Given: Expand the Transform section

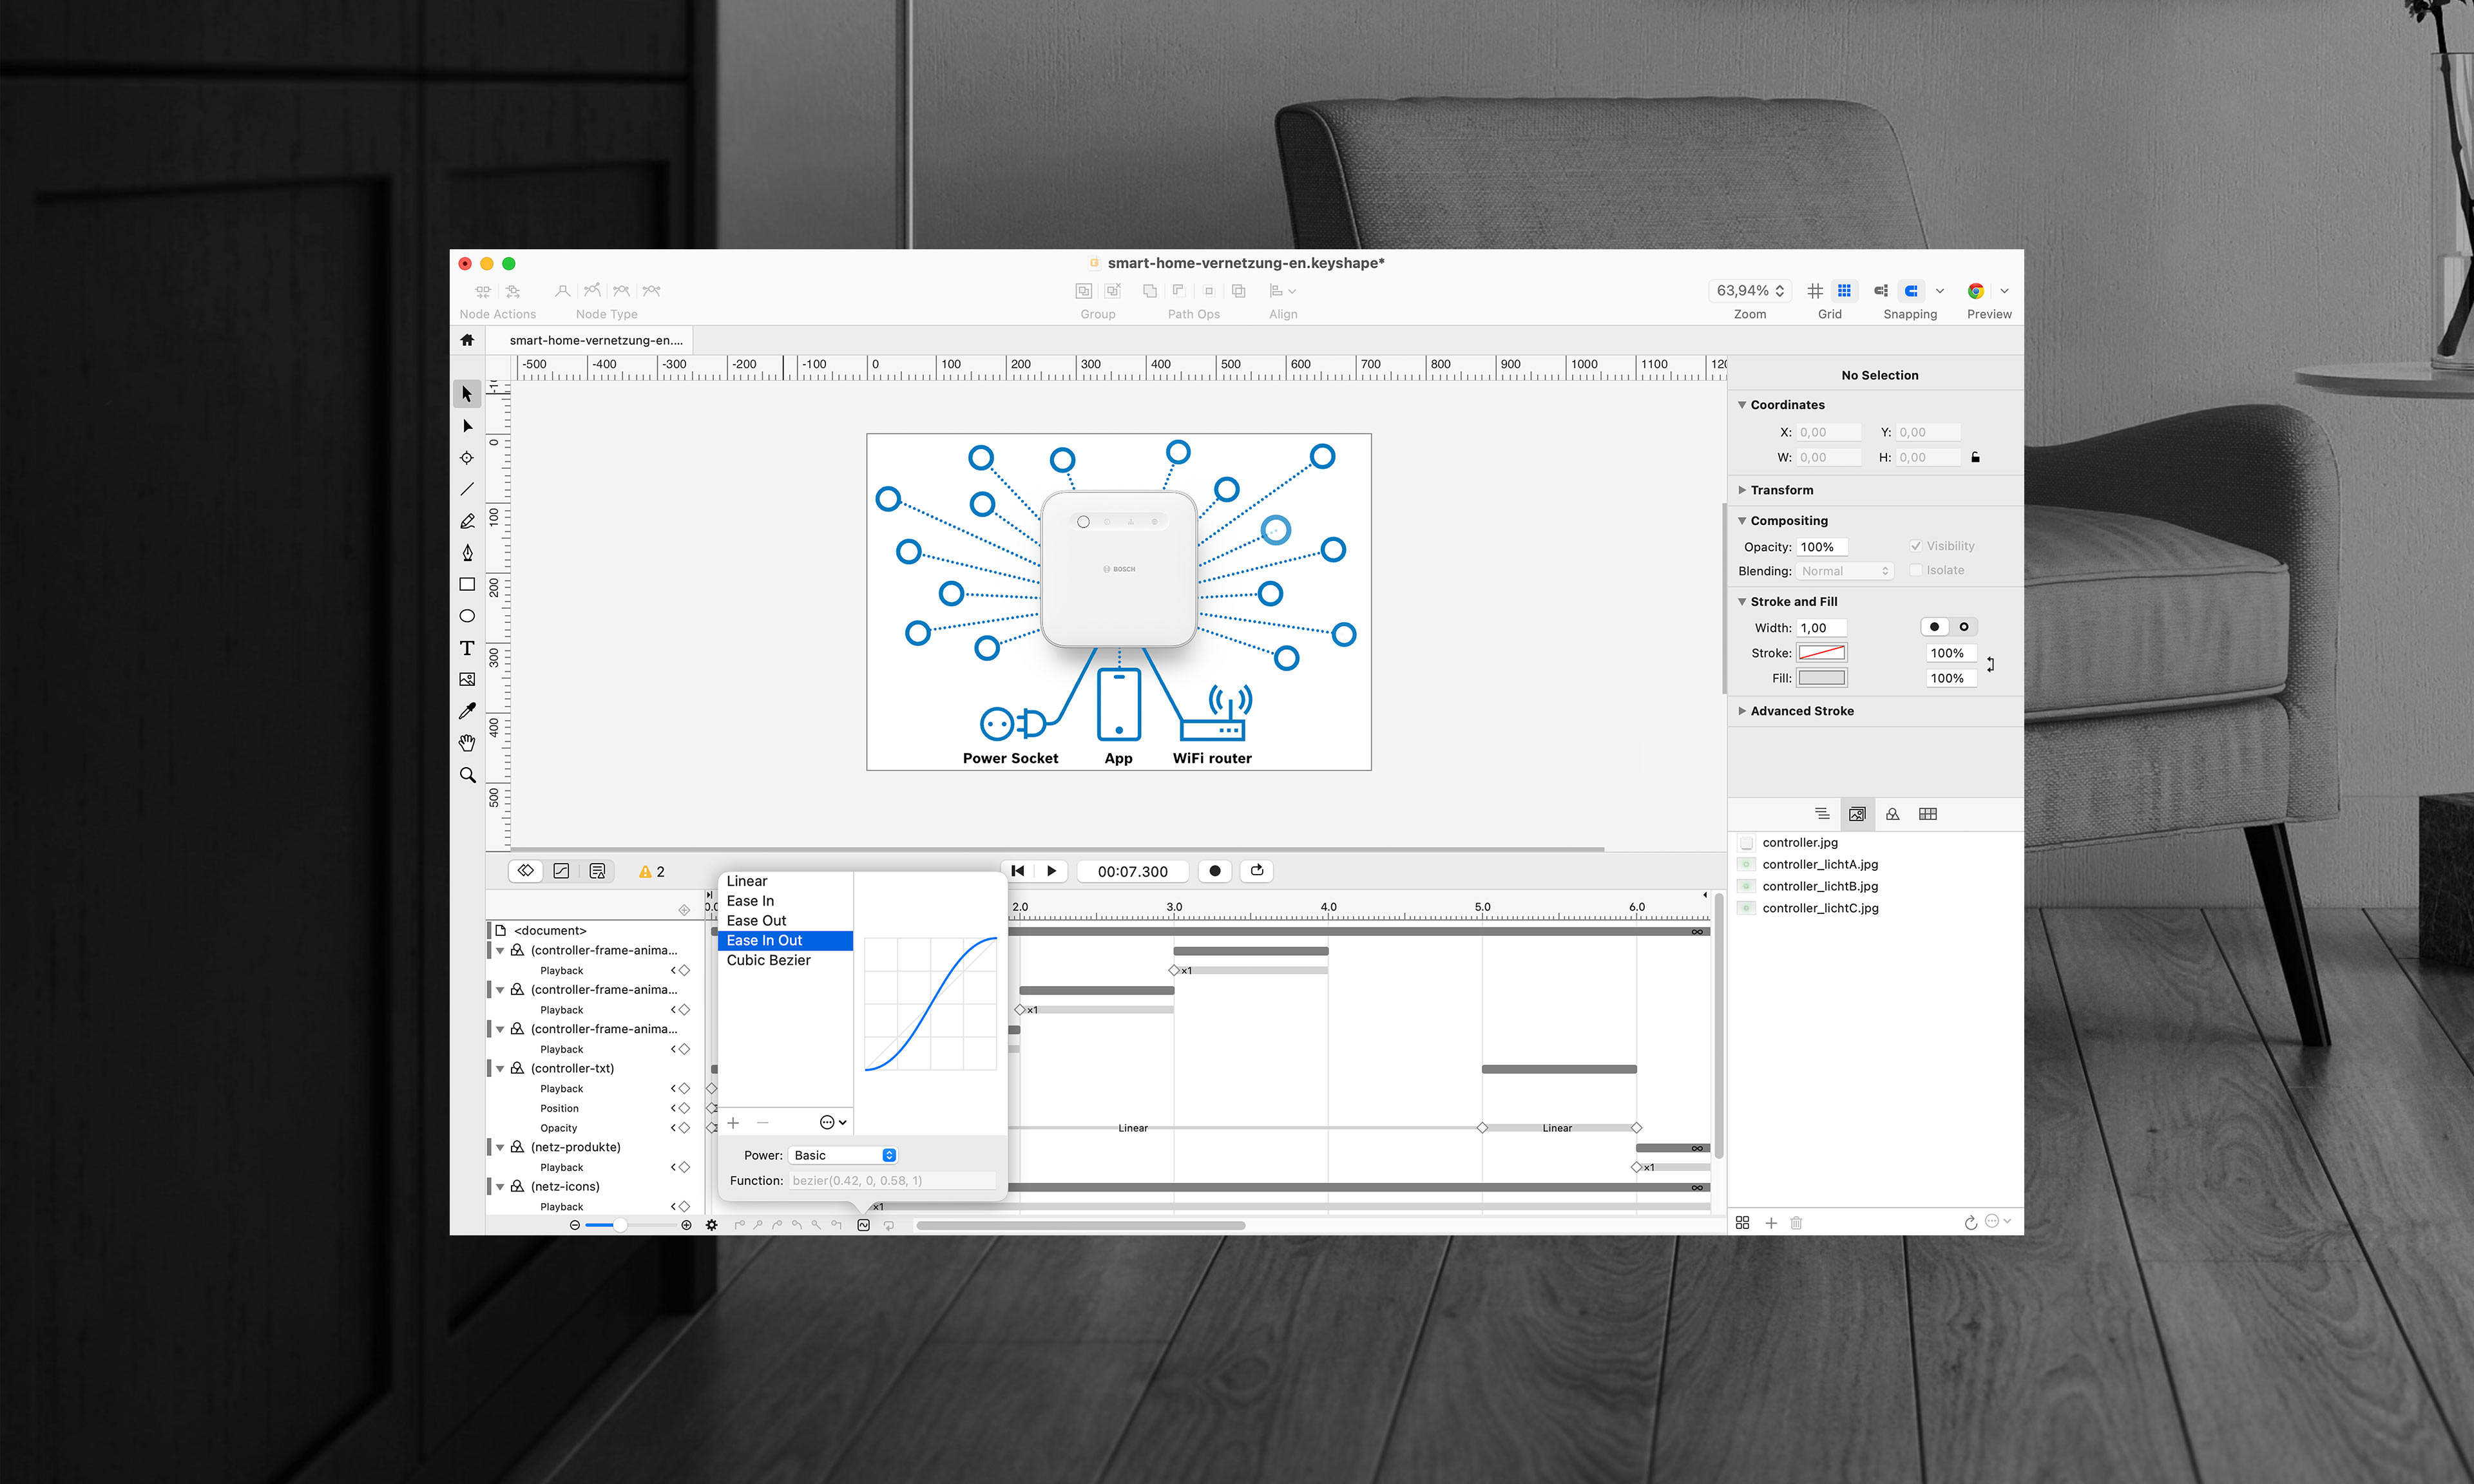Looking at the screenshot, I should (1742, 490).
